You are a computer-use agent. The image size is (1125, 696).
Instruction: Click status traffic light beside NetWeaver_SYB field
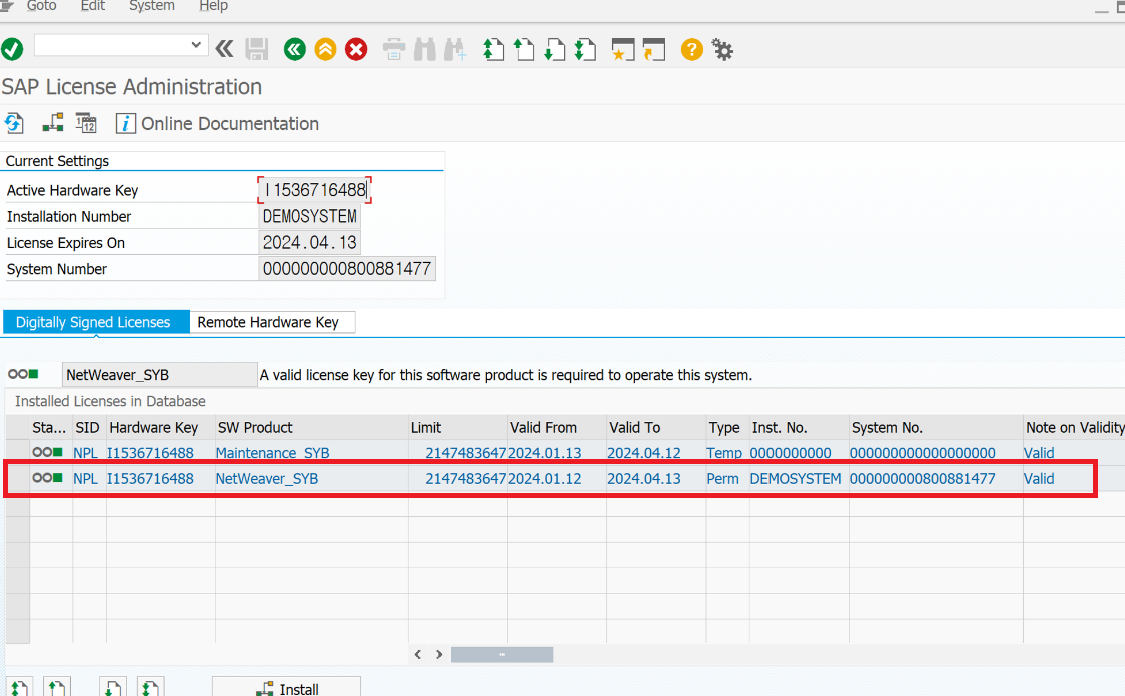pyautogui.click(x=23, y=374)
